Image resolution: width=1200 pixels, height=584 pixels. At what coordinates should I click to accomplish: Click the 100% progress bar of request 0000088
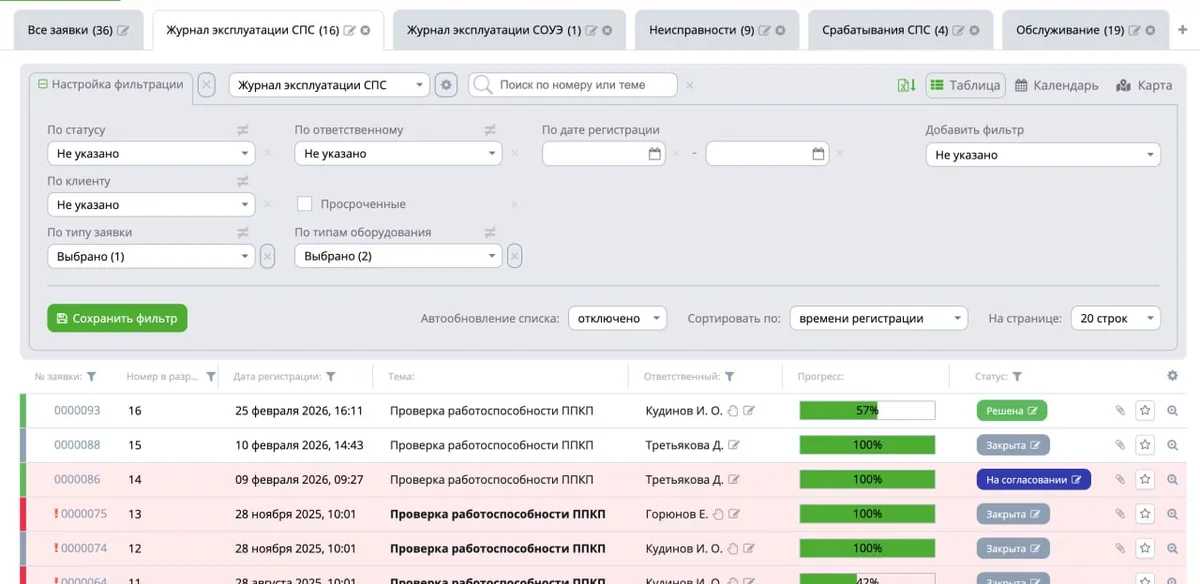point(867,445)
